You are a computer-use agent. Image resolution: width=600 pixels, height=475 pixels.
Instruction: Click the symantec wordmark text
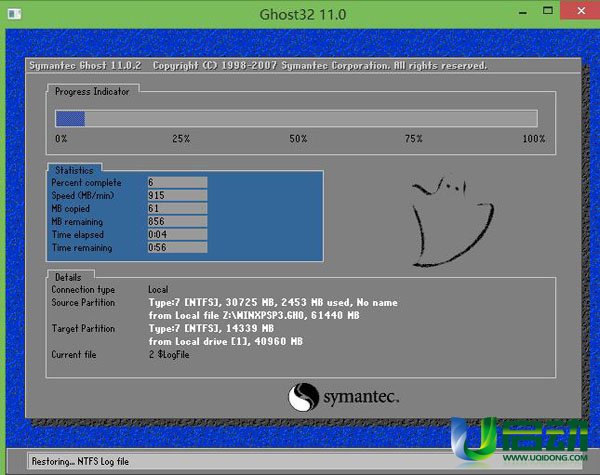click(361, 397)
